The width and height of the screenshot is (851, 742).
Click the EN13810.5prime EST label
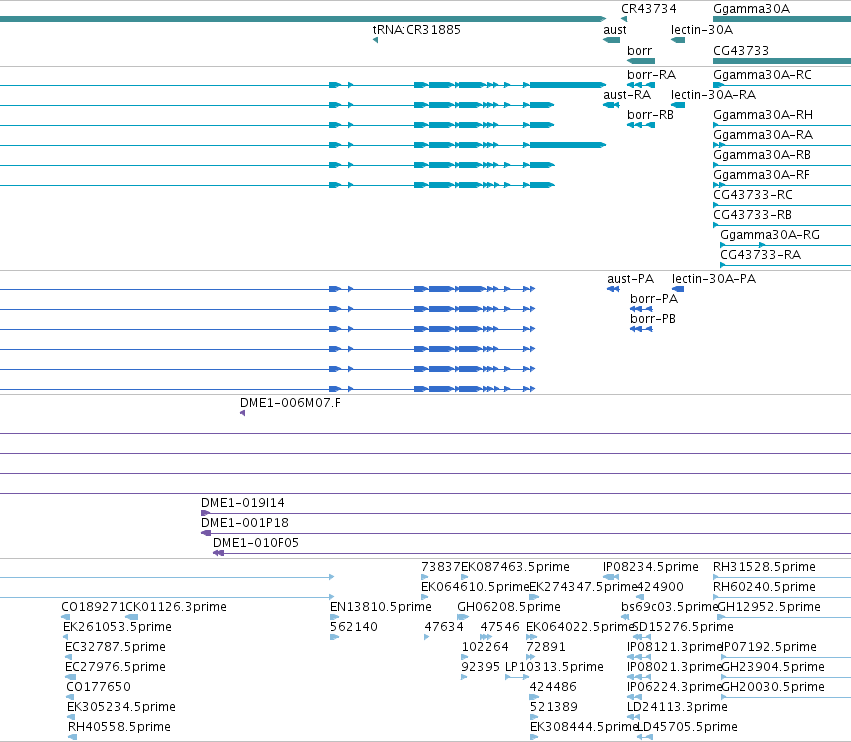pos(380,607)
